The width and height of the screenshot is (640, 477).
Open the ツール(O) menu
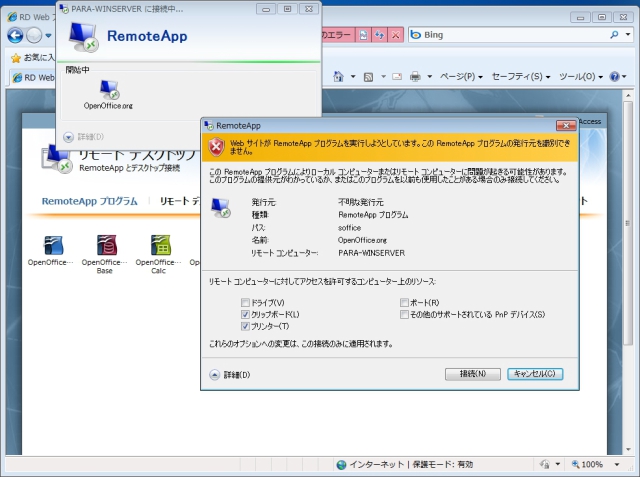[x=580, y=76]
